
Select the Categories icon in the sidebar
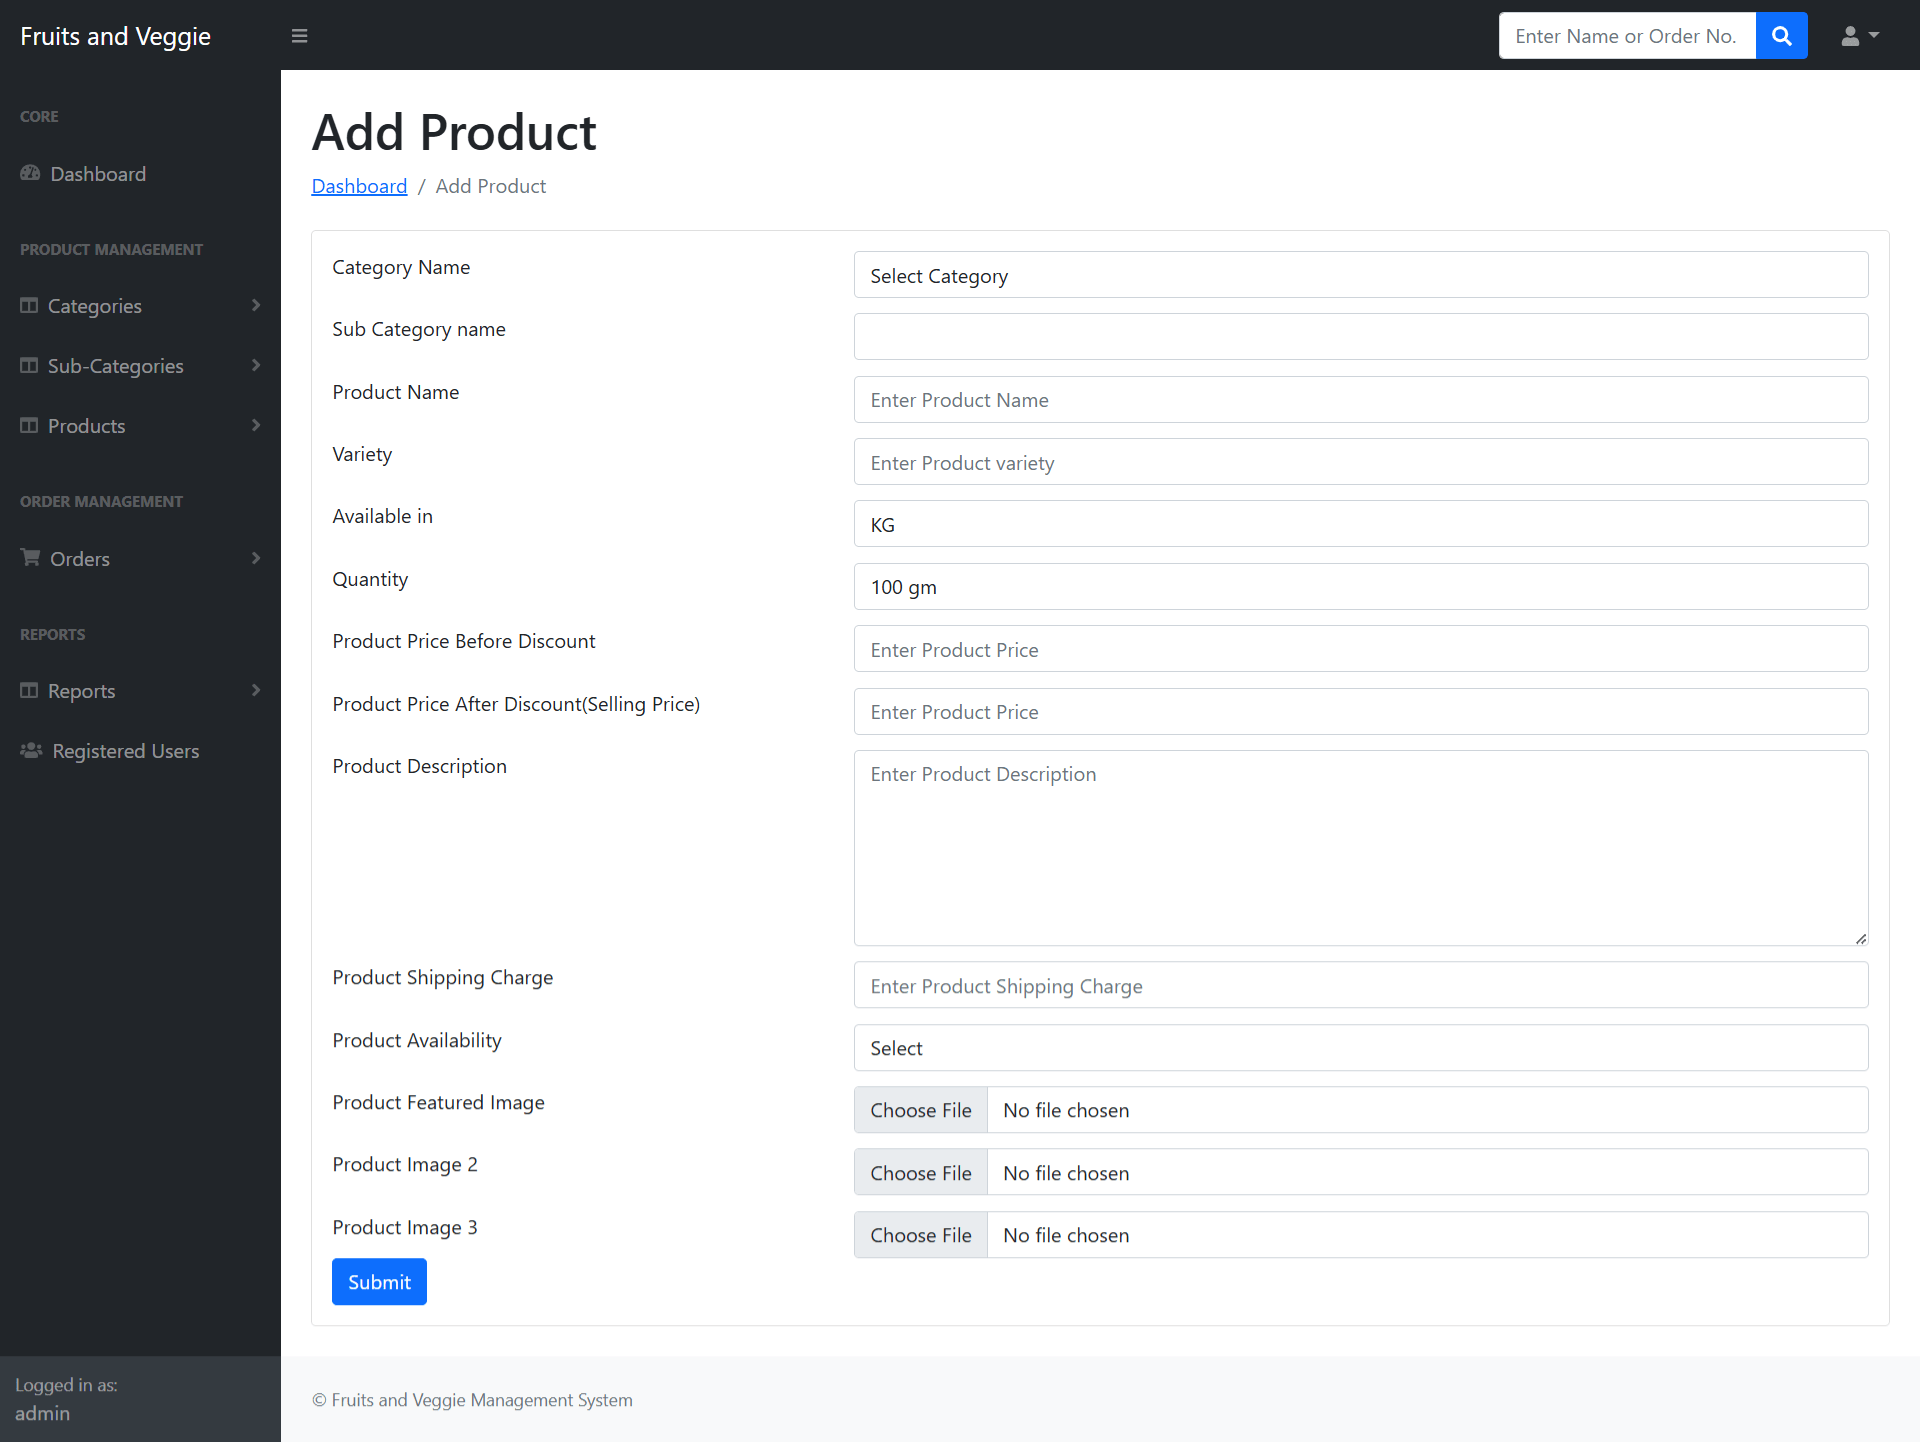[x=30, y=306]
